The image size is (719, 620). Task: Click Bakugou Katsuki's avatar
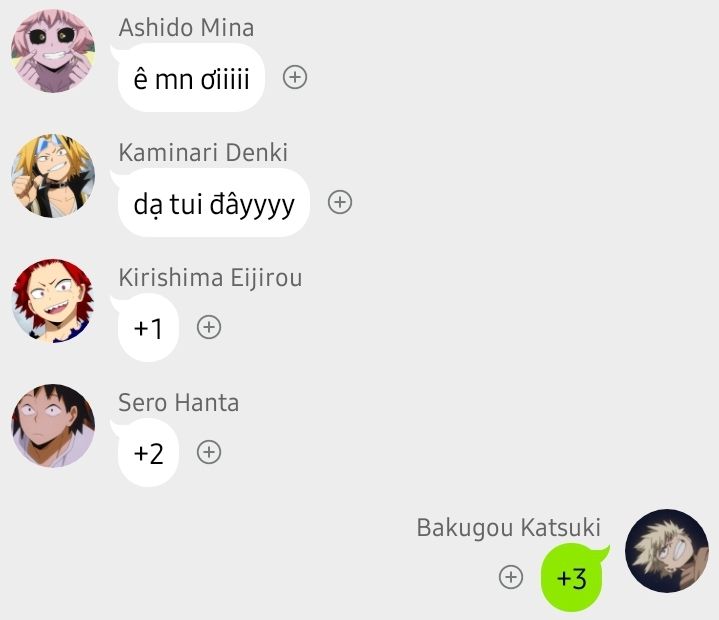(667, 551)
